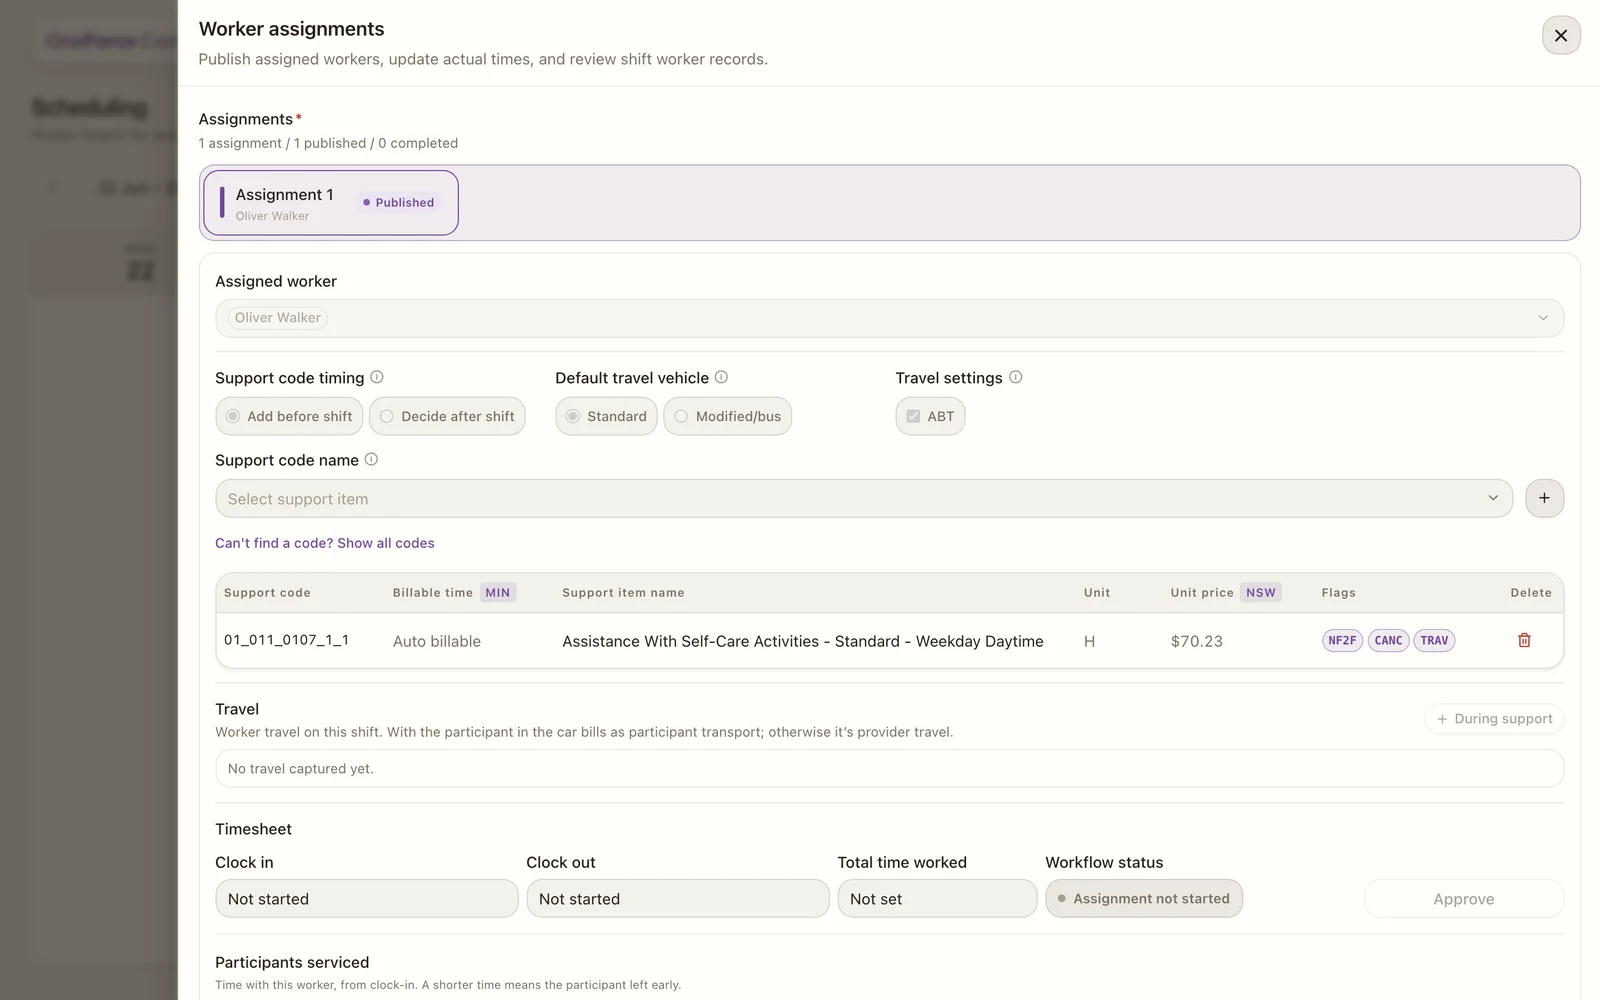Delete support code 01_011_0107_1_1 row

coord(1524,640)
